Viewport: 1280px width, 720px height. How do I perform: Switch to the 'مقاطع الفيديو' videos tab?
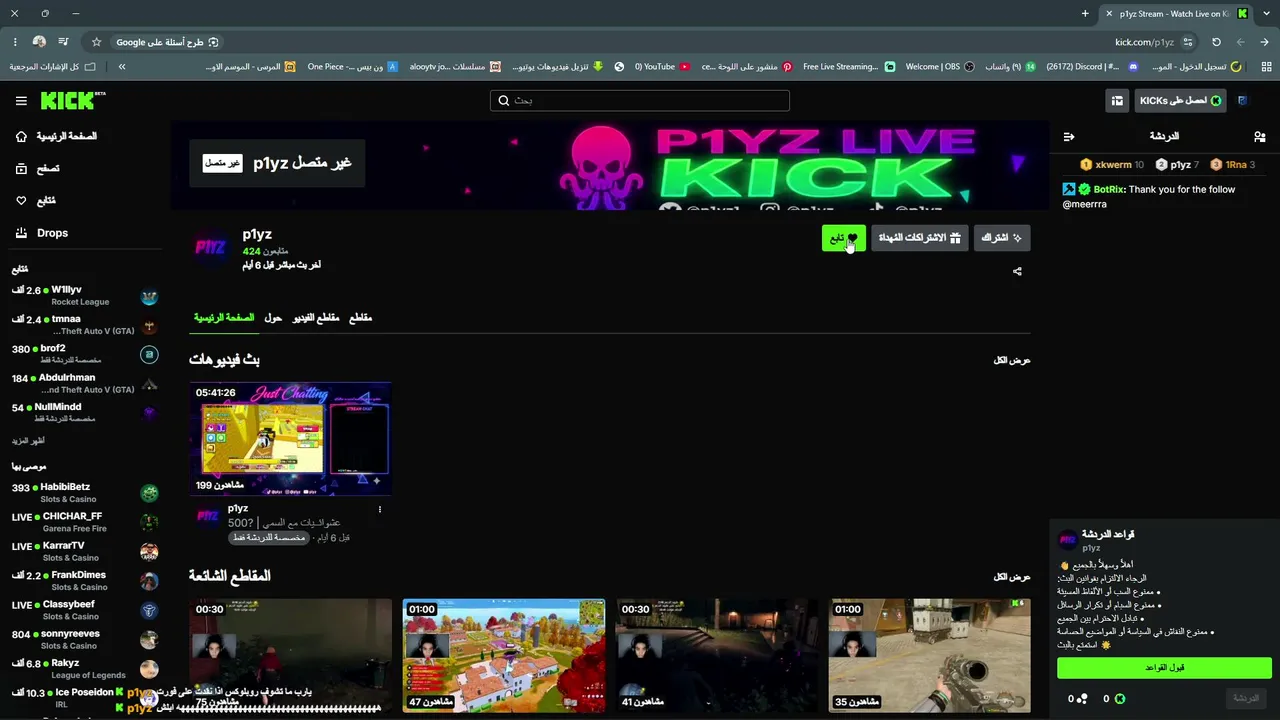click(316, 318)
